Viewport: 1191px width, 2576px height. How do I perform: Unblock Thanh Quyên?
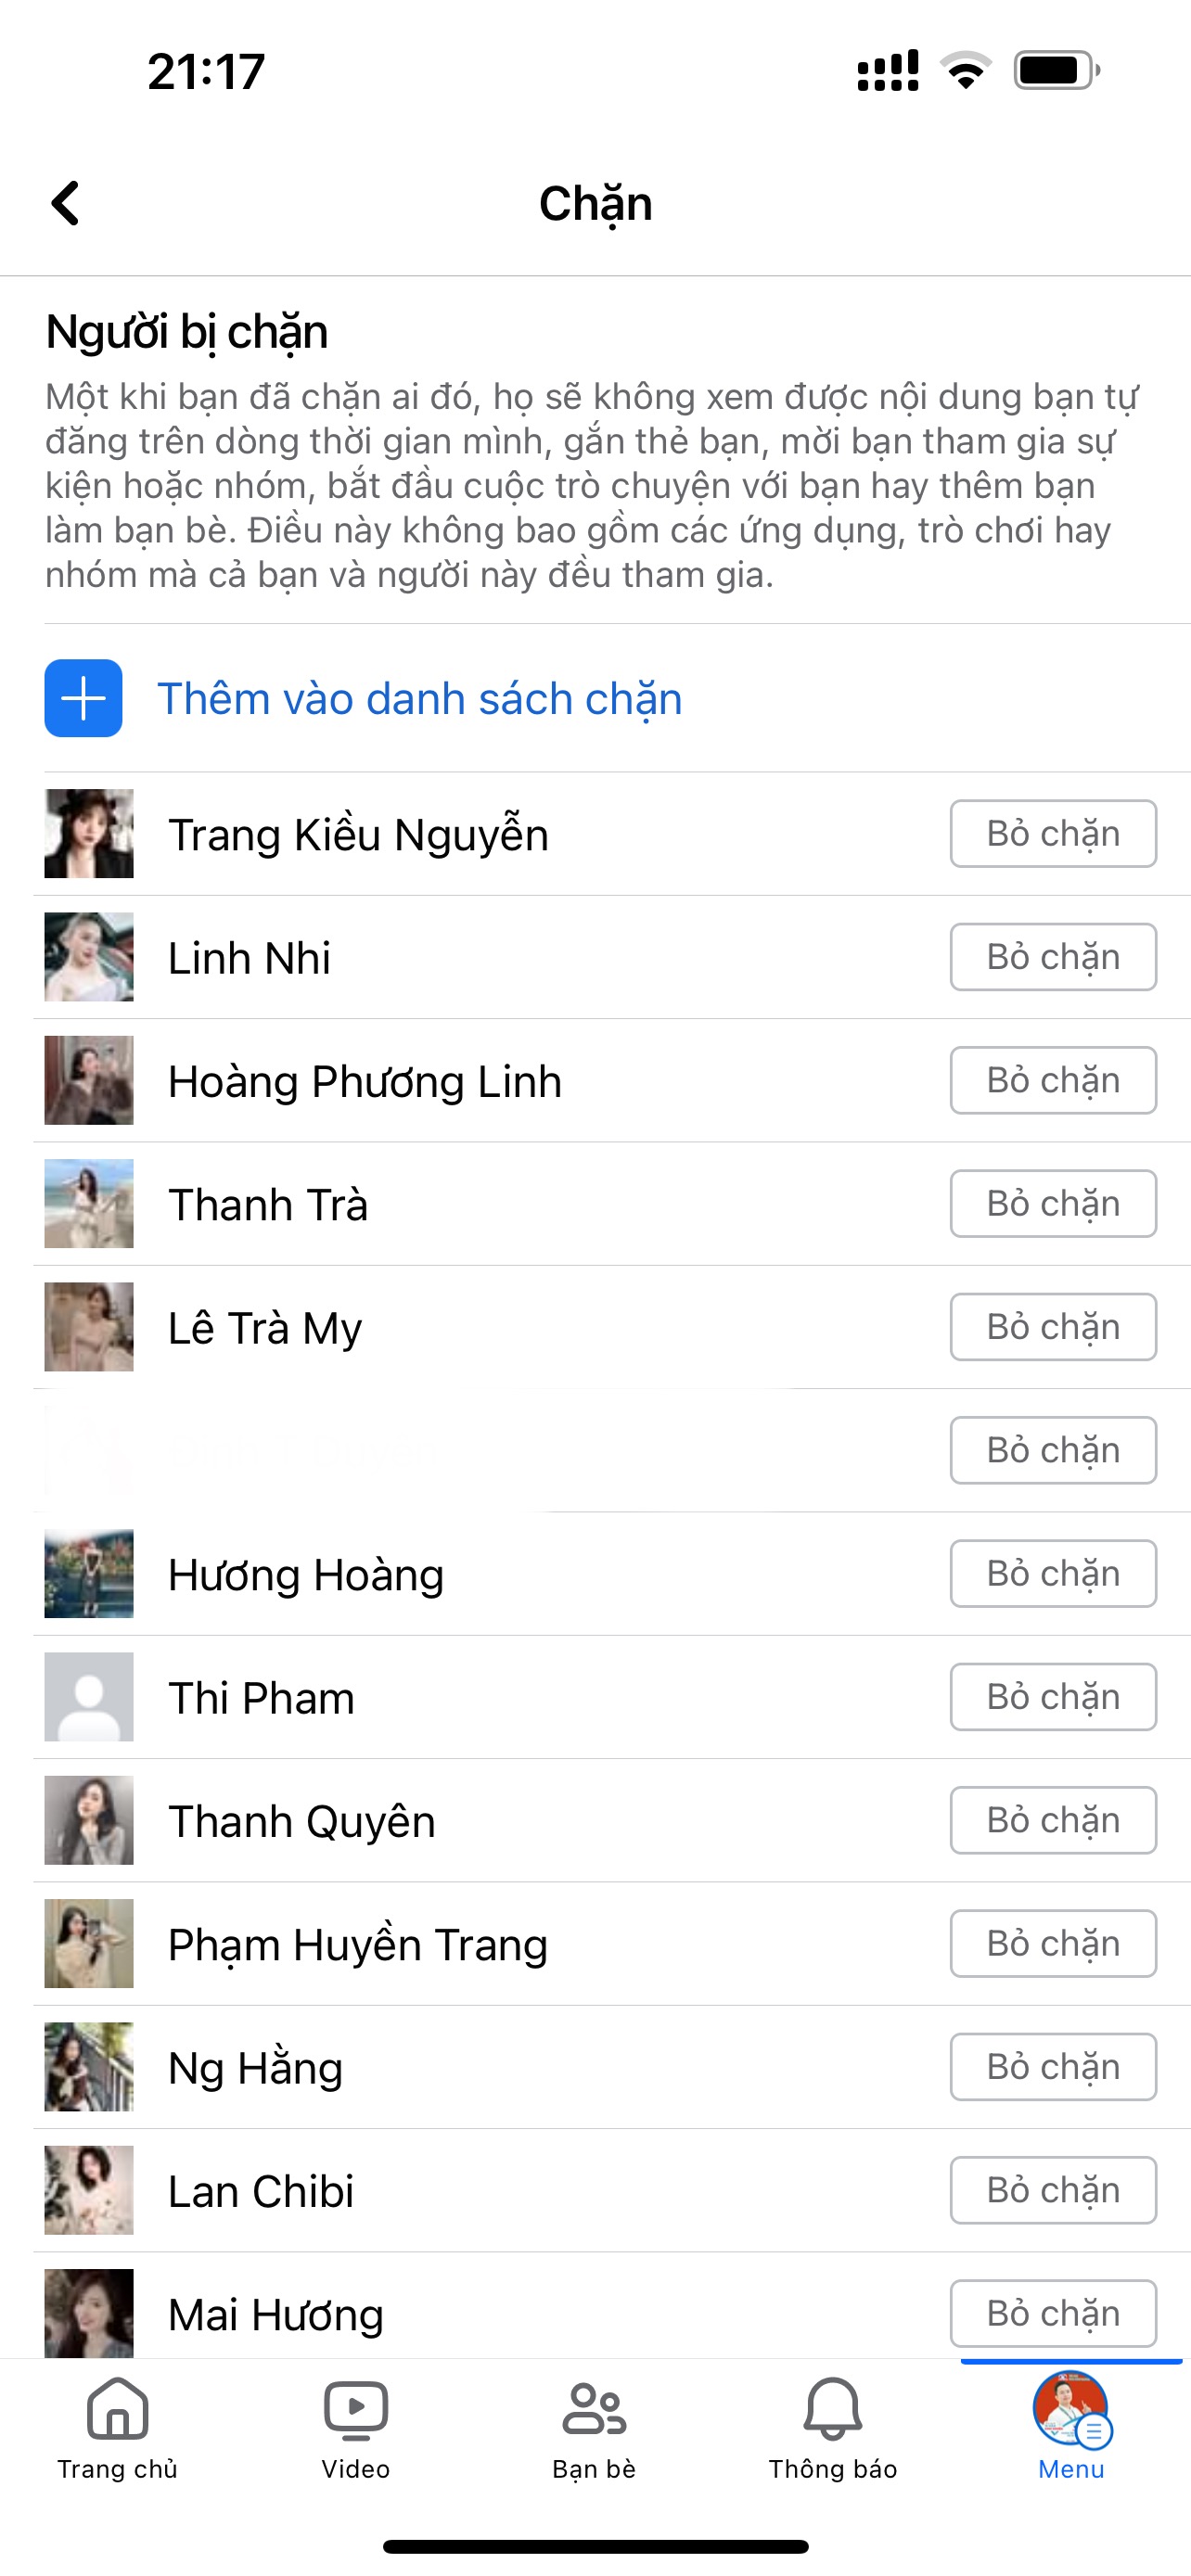tap(1053, 1820)
